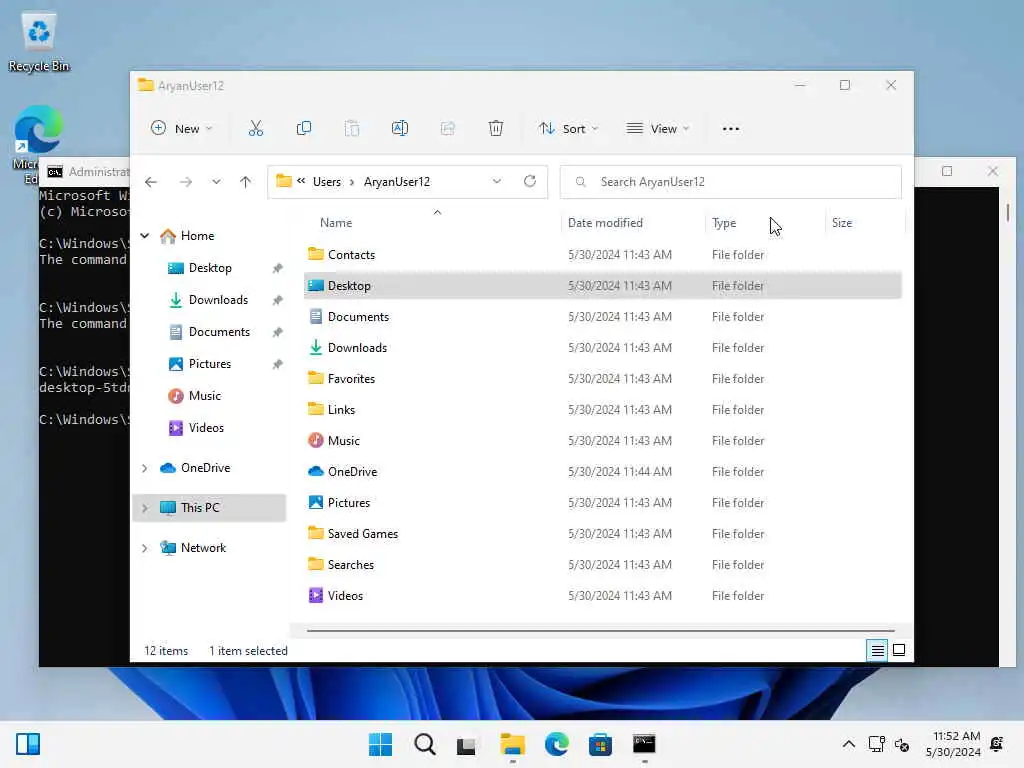Click the Command Prompt vertical scrollbar
Screen dimensions: 1024x768
point(1008,213)
